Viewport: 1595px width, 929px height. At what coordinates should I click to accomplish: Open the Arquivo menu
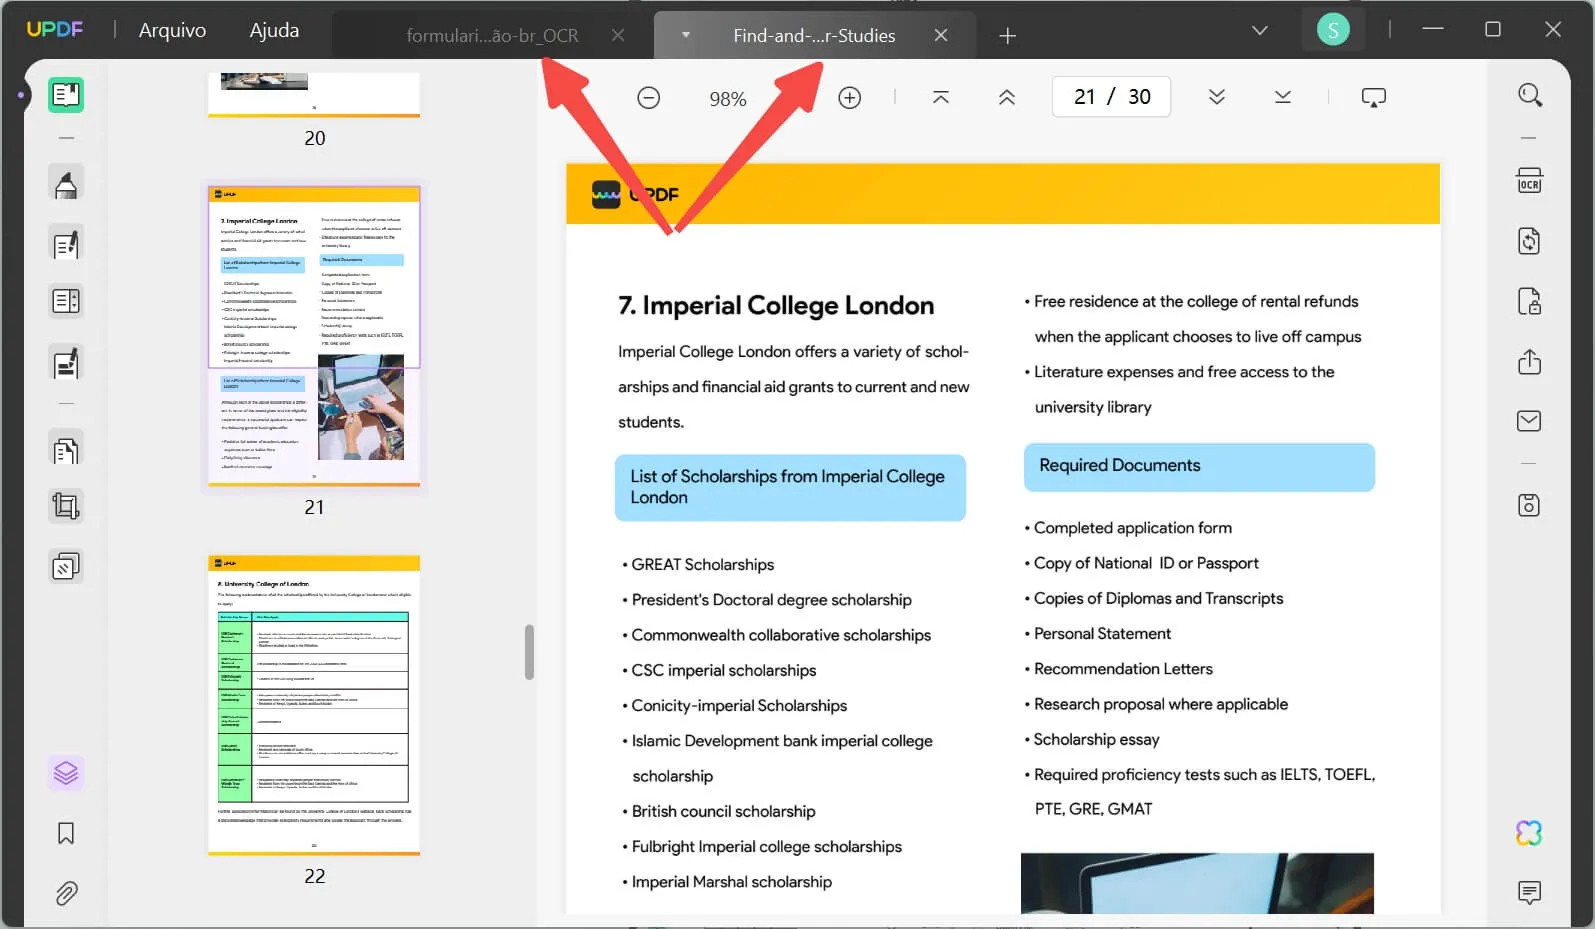click(172, 30)
